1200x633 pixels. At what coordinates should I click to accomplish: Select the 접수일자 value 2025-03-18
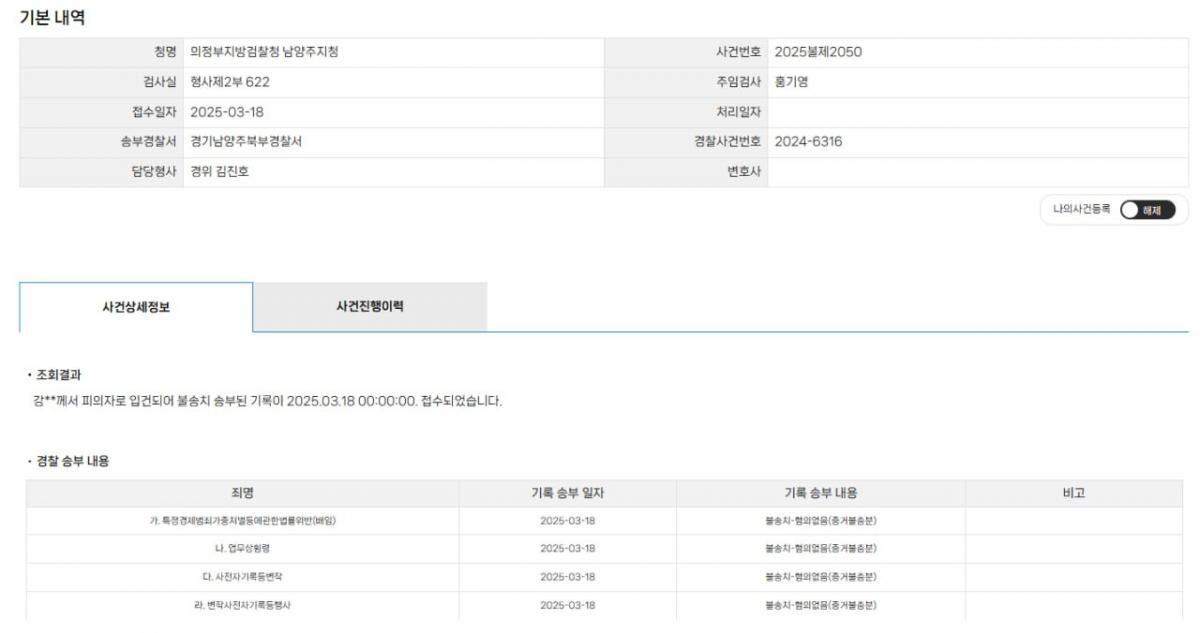(227, 112)
